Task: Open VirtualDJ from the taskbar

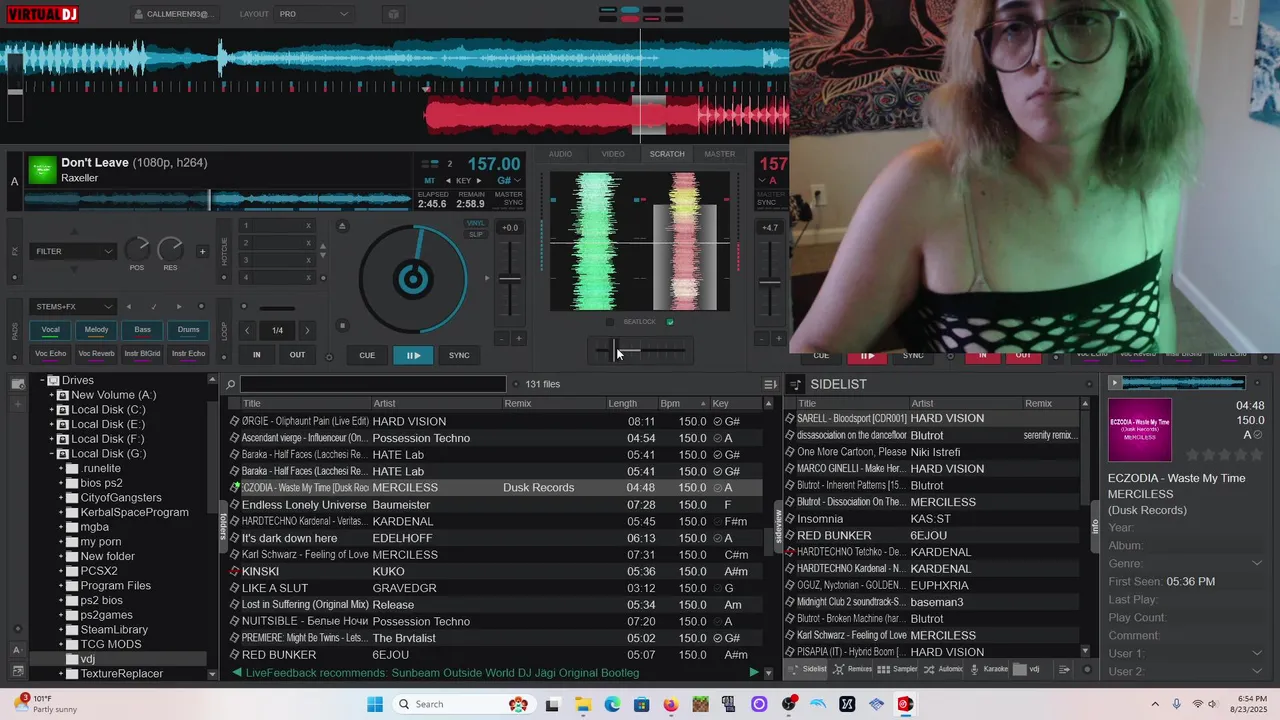Action: coord(905,704)
